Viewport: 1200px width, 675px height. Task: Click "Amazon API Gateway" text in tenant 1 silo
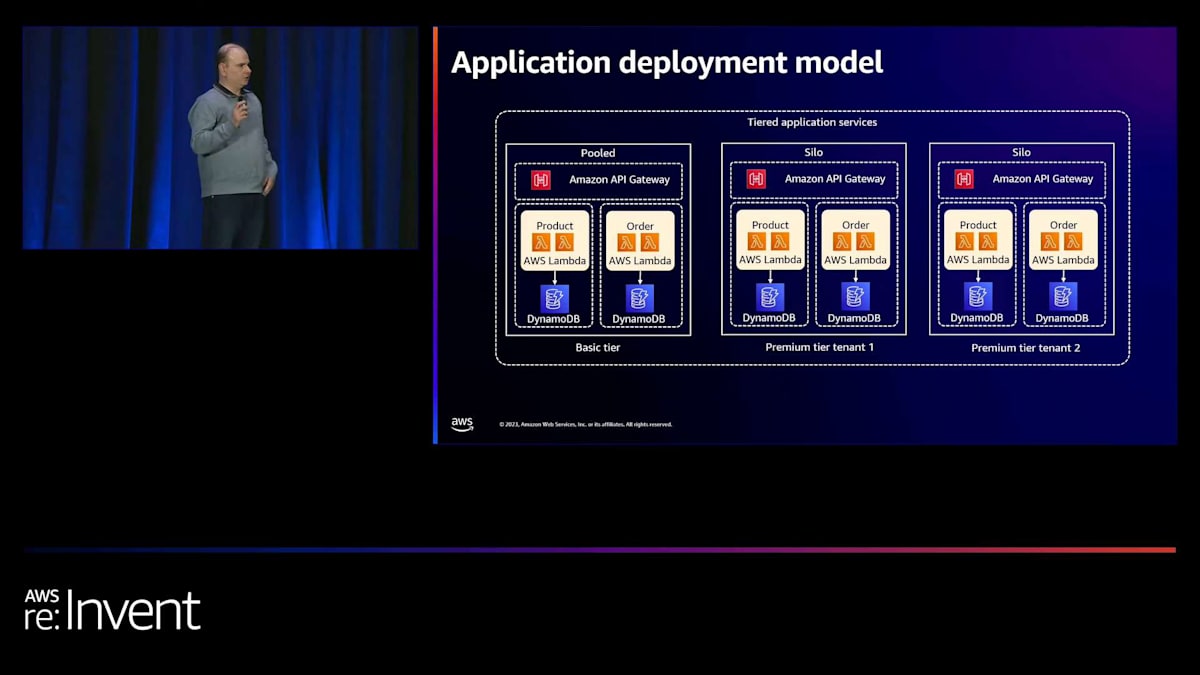point(835,179)
